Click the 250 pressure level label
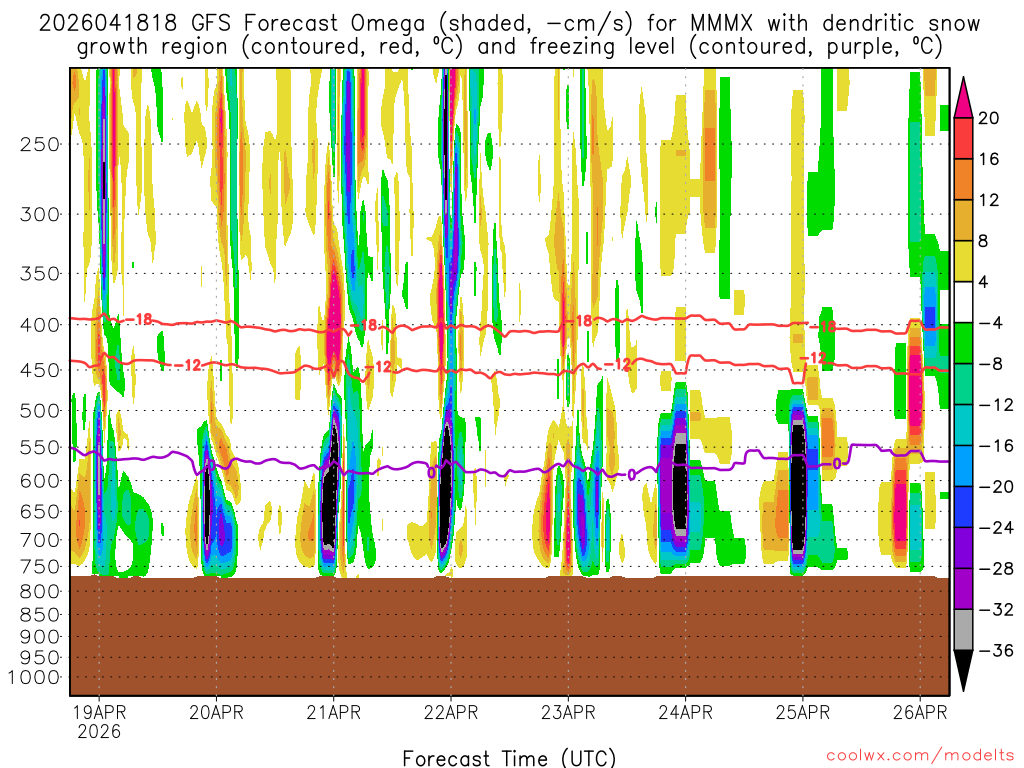The image size is (1024, 768). [40, 144]
